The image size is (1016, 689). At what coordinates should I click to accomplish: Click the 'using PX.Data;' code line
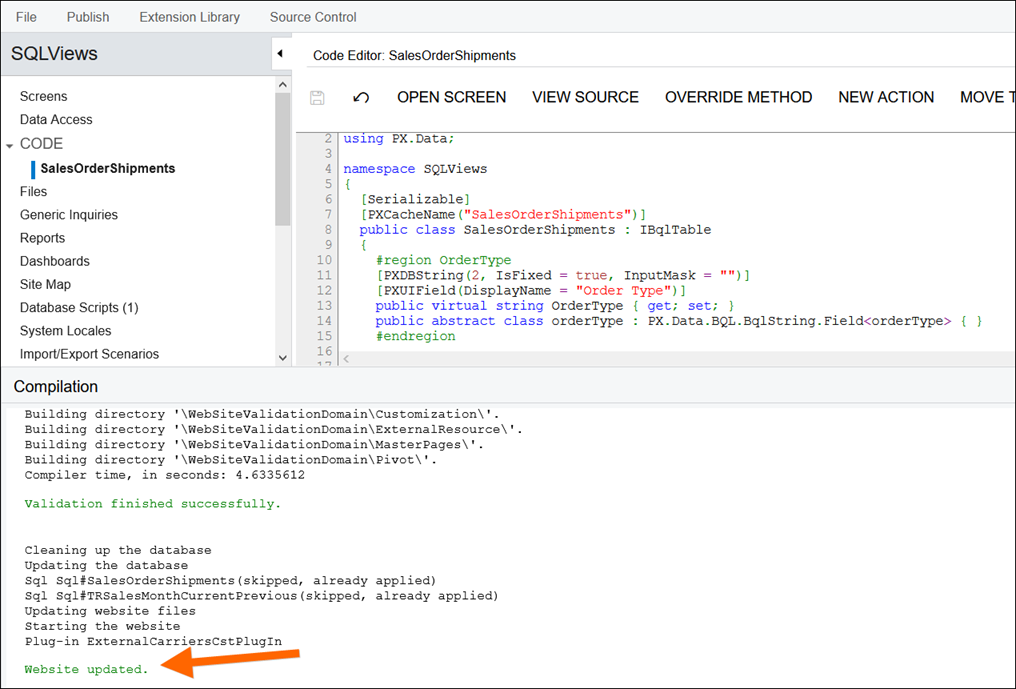point(398,139)
